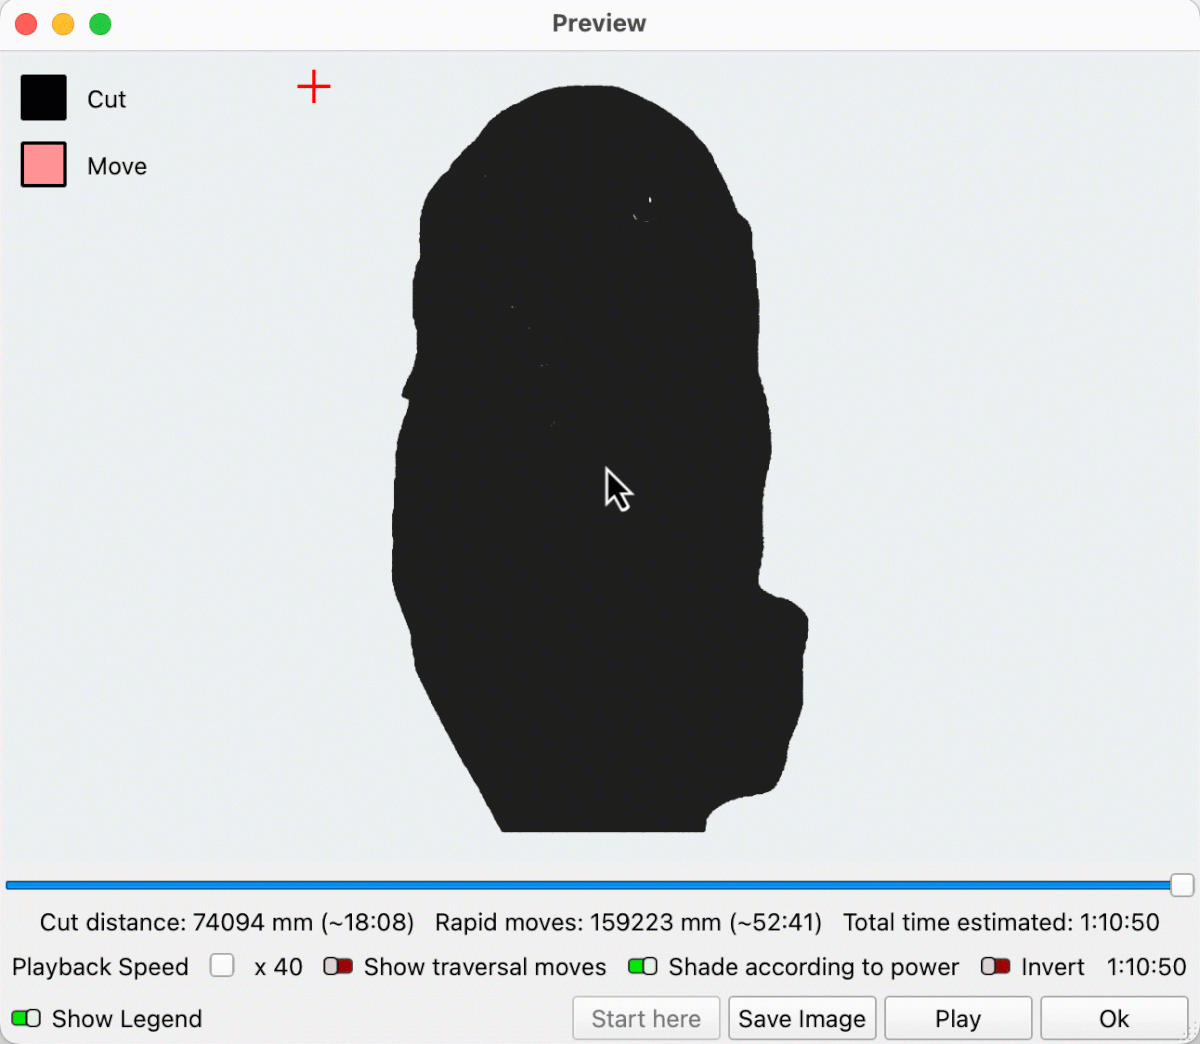Screen dimensions: 1200x1044
Task: Click the preview progress slider handle
Action: pyautogui.click(x=1181, y=885)
